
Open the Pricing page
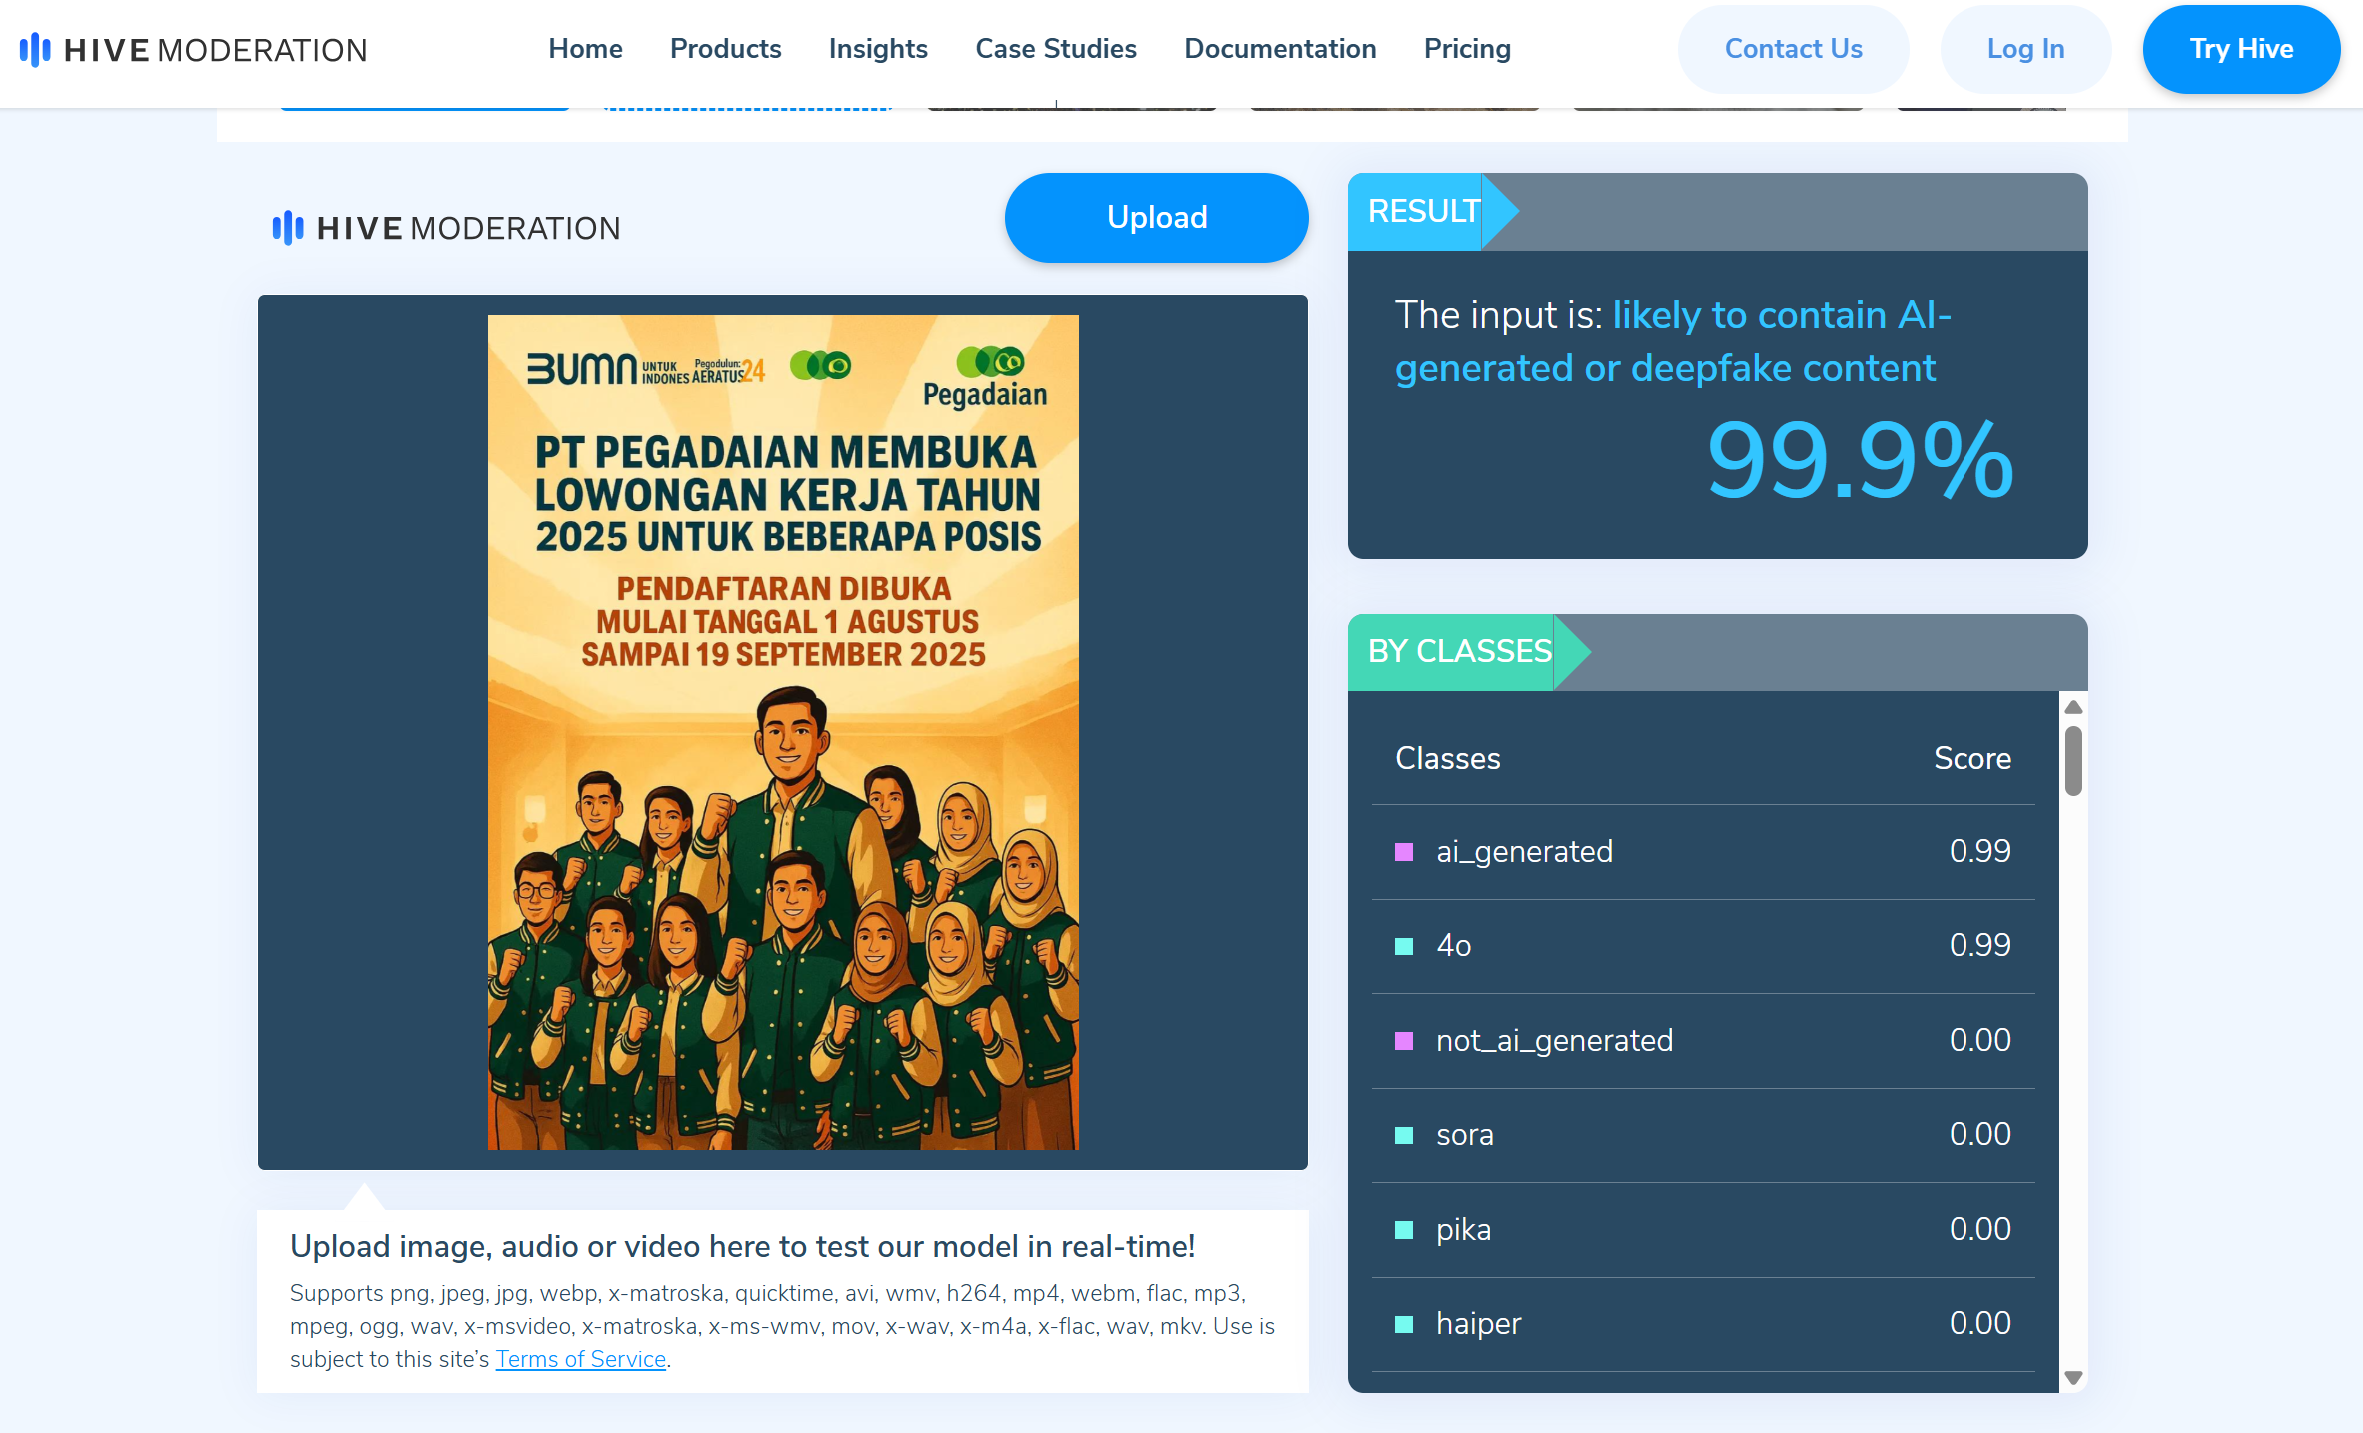1467,49
